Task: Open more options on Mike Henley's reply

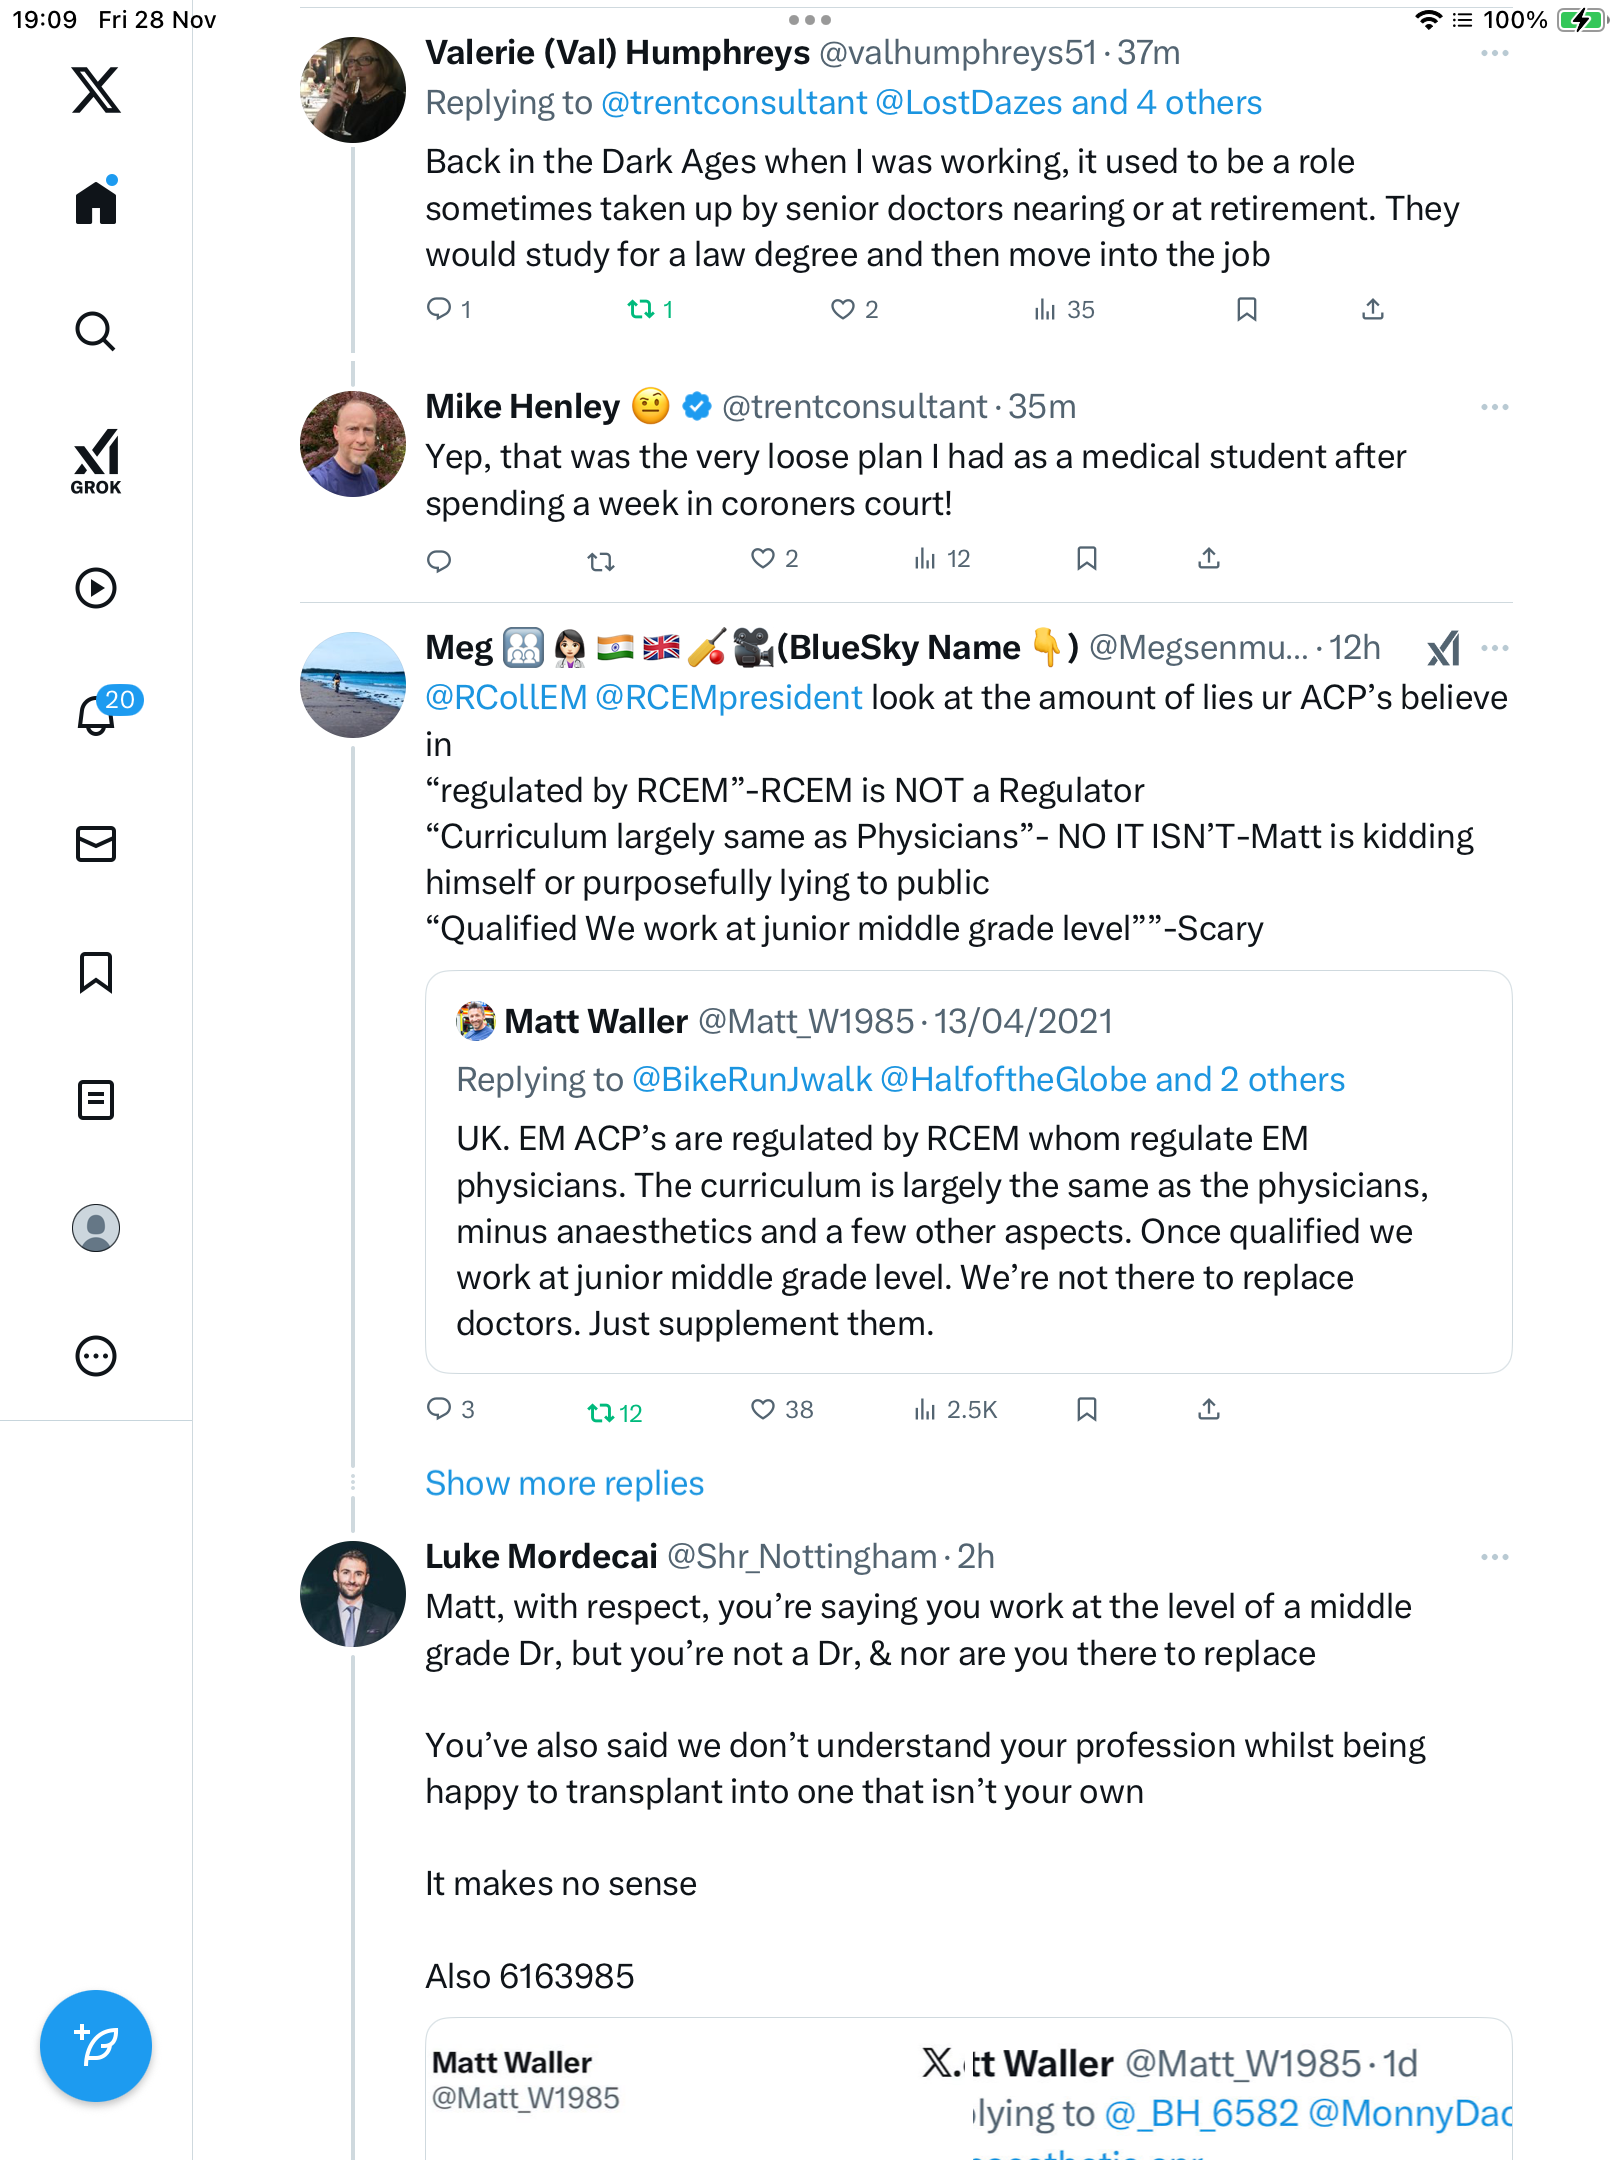Action: pos(1494,407)
